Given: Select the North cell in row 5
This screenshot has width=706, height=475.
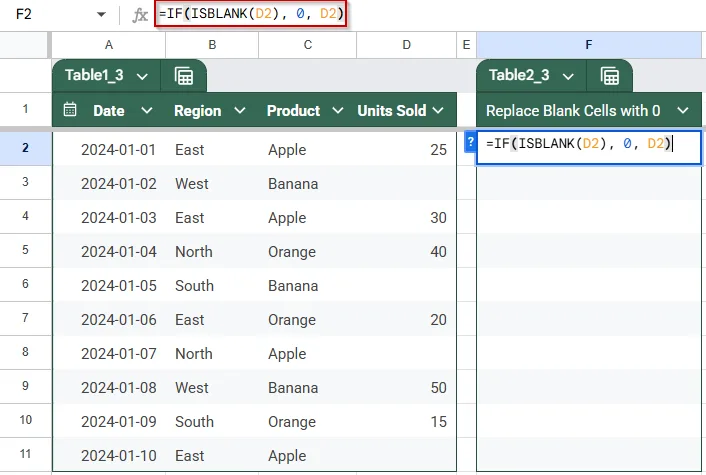Looking at the screenshot, I should tap(212, 251).
